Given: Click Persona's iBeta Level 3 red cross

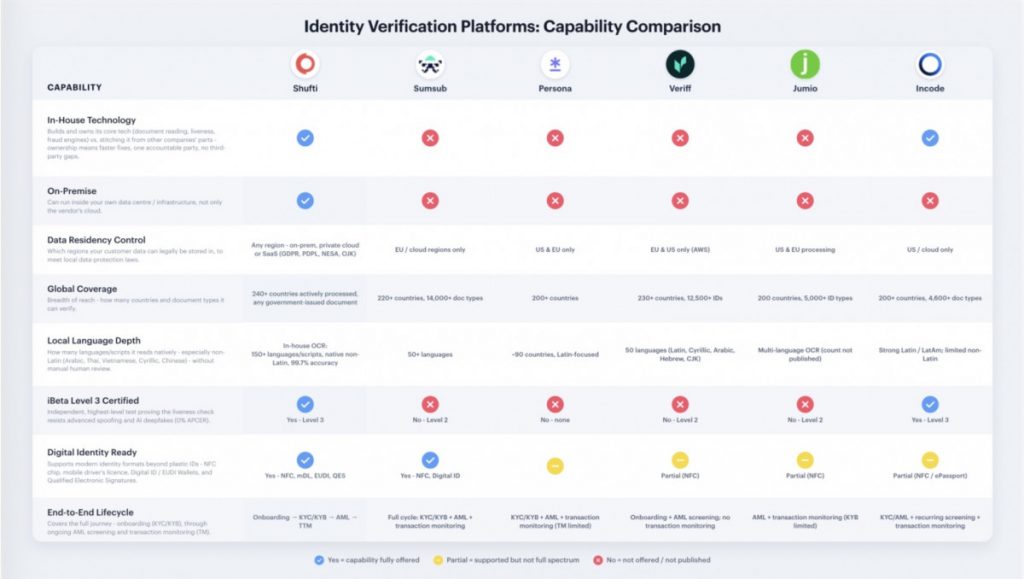Looking at the screenshot, I should 555,404.
